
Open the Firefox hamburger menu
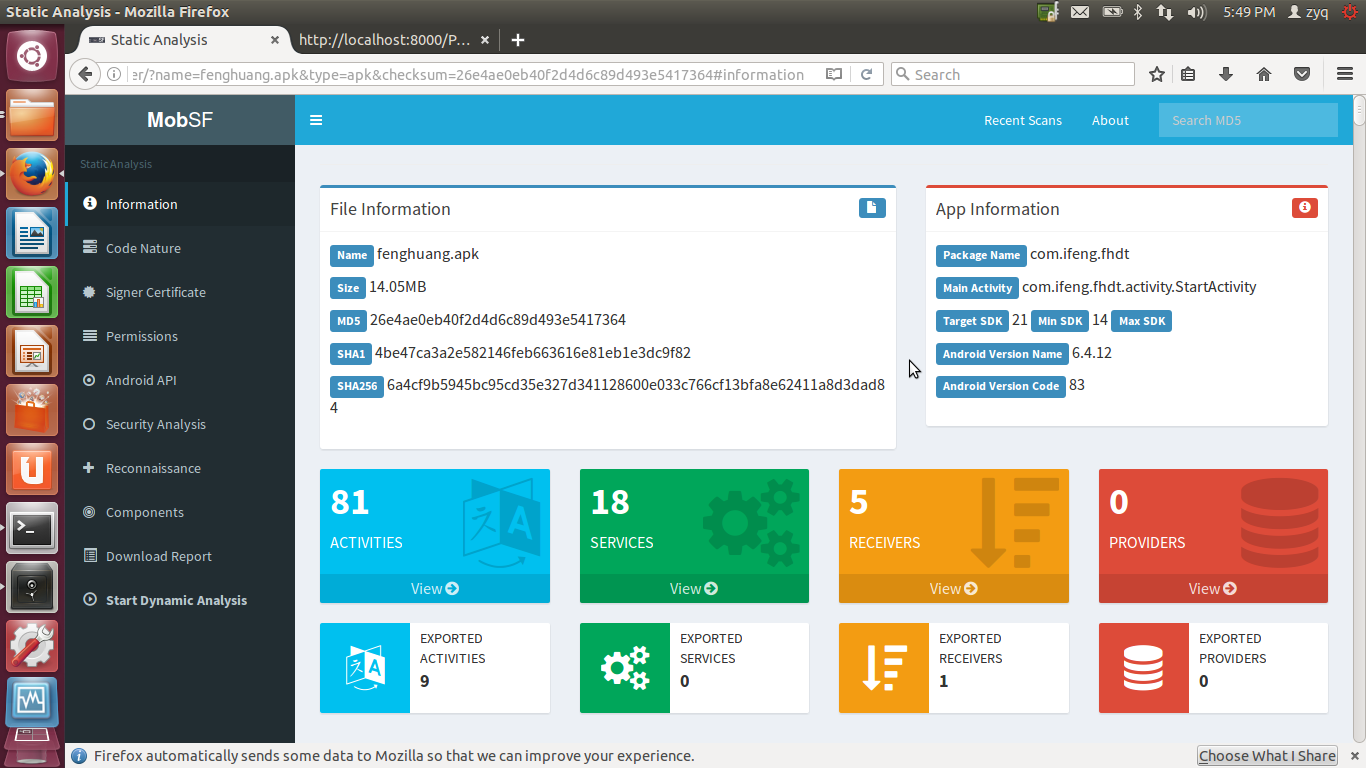click(x=1345, y=74)
